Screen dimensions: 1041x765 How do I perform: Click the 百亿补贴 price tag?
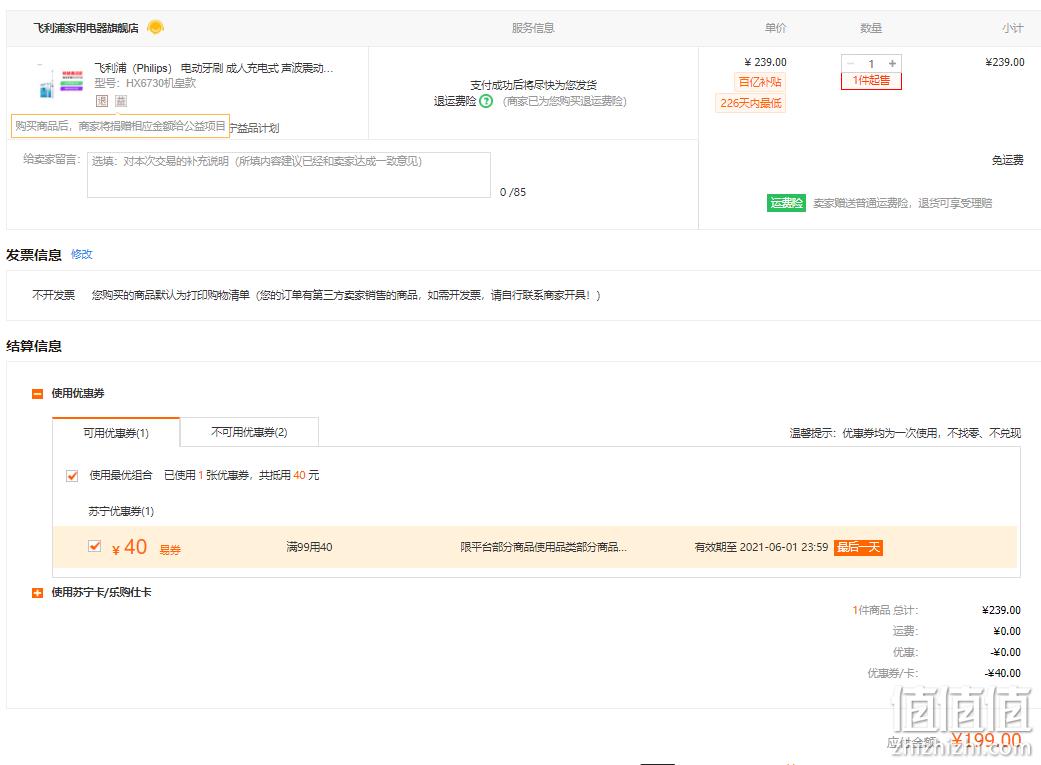pyautogui.click(x=760, y=82)
